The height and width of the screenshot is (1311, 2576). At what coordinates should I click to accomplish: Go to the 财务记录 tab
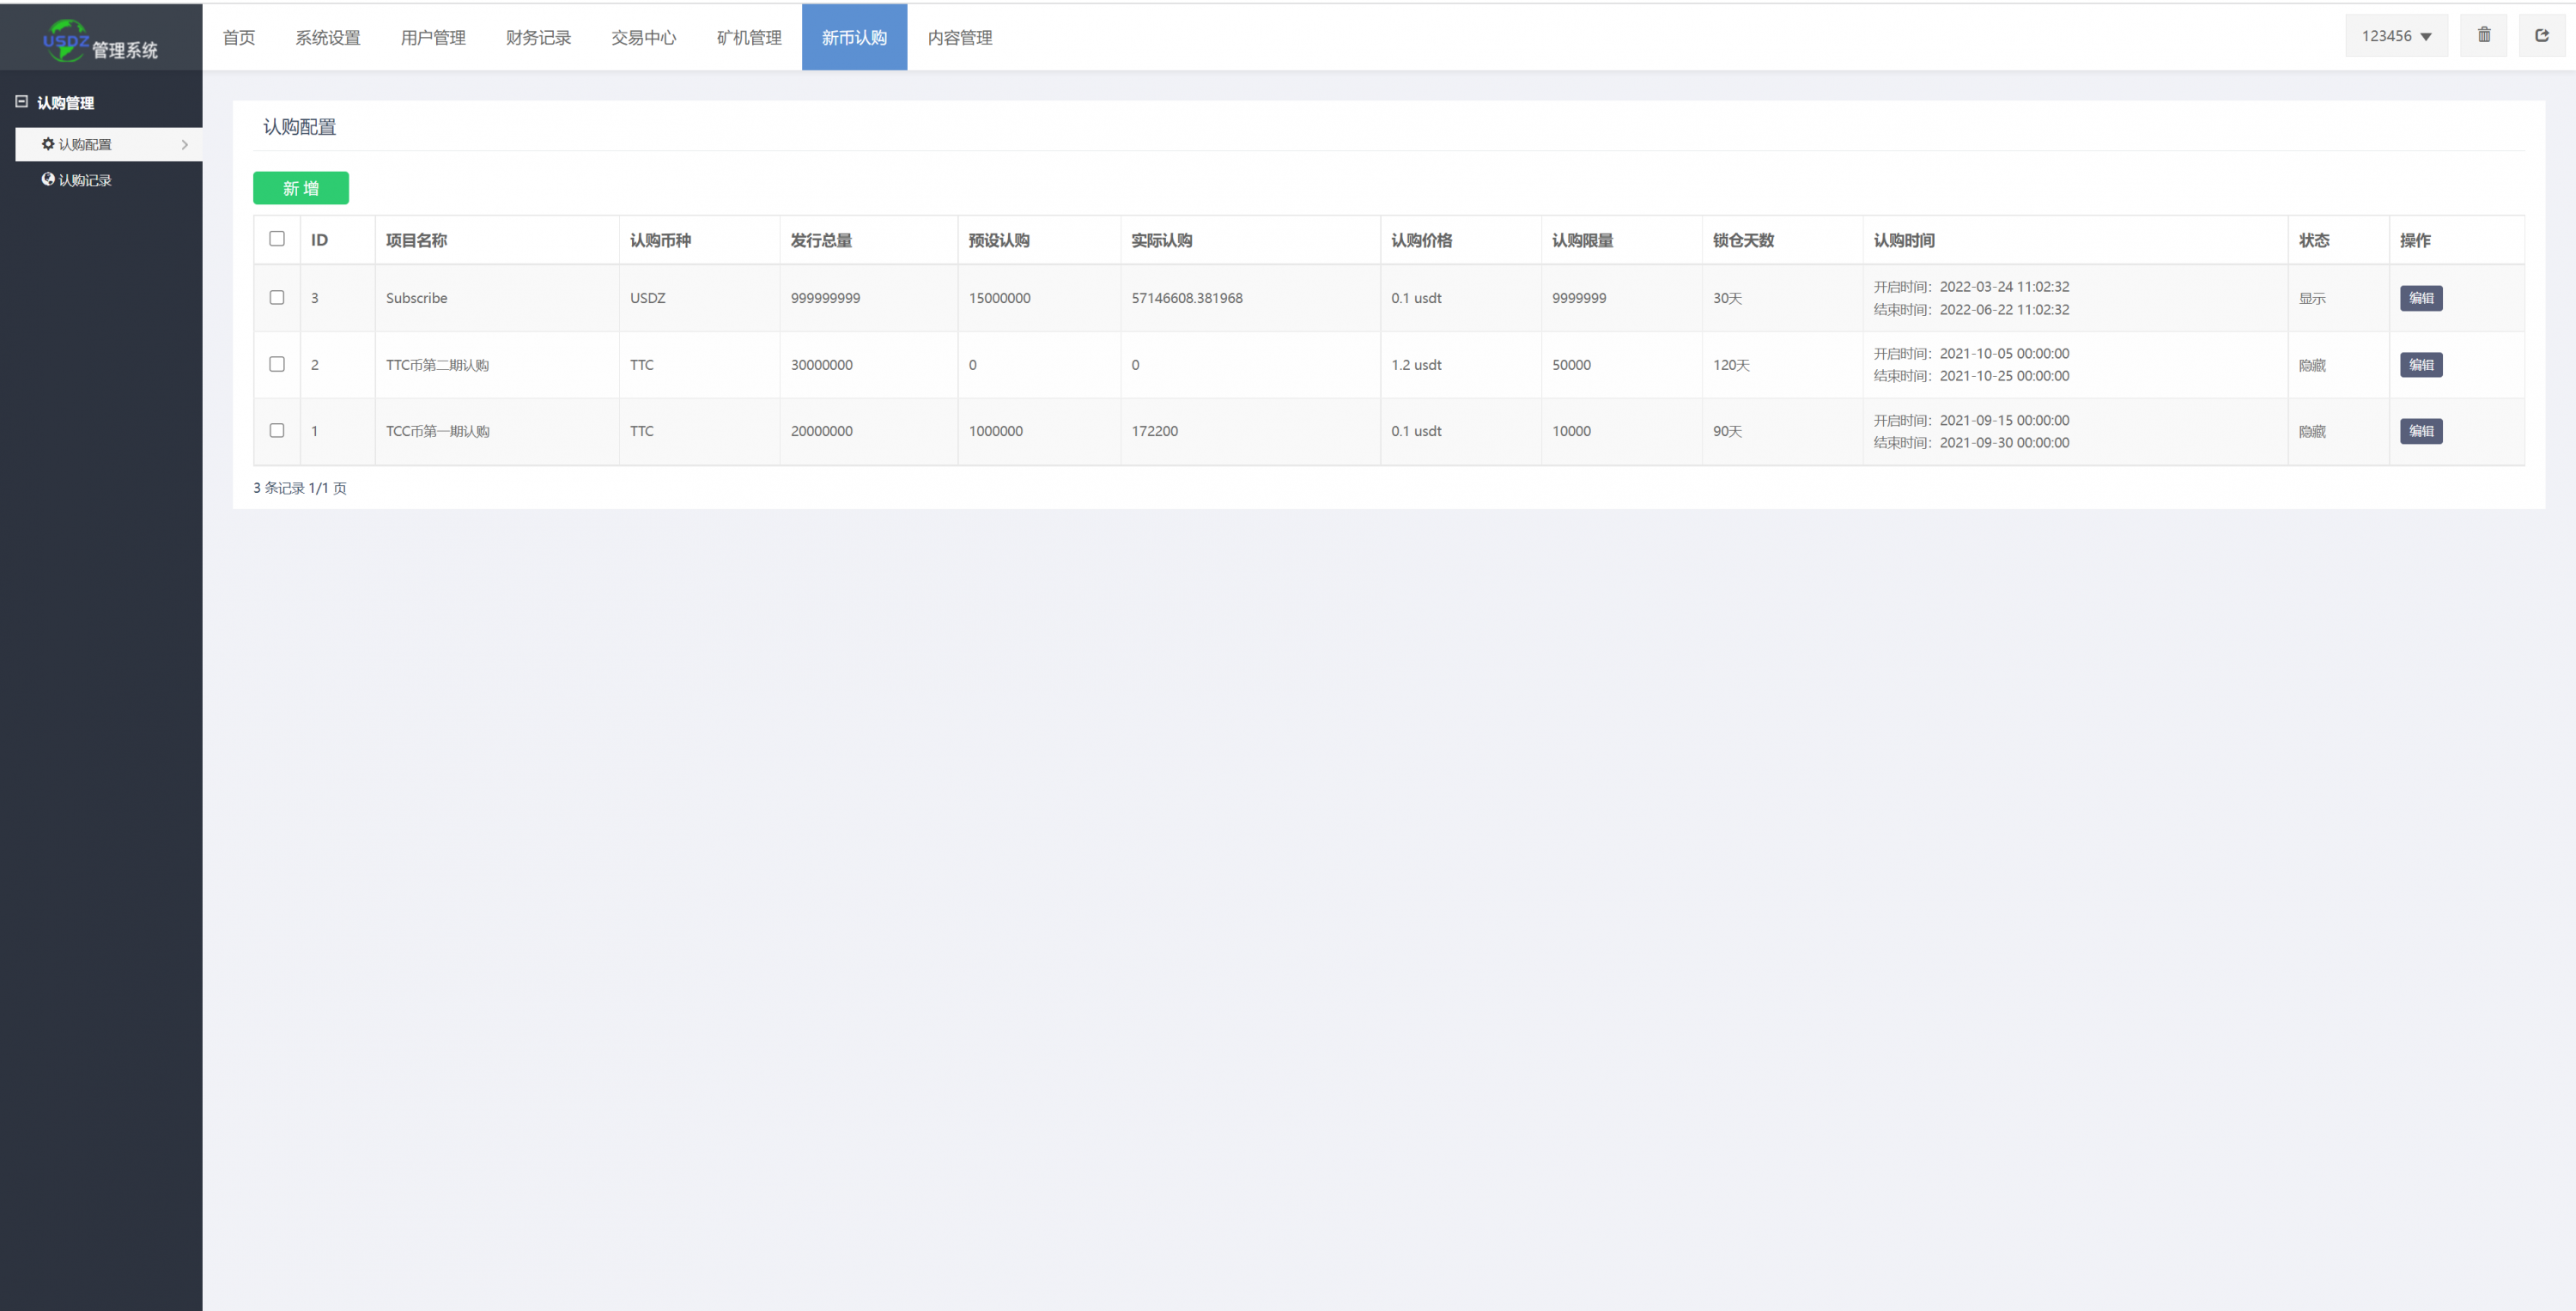[538, 38]
